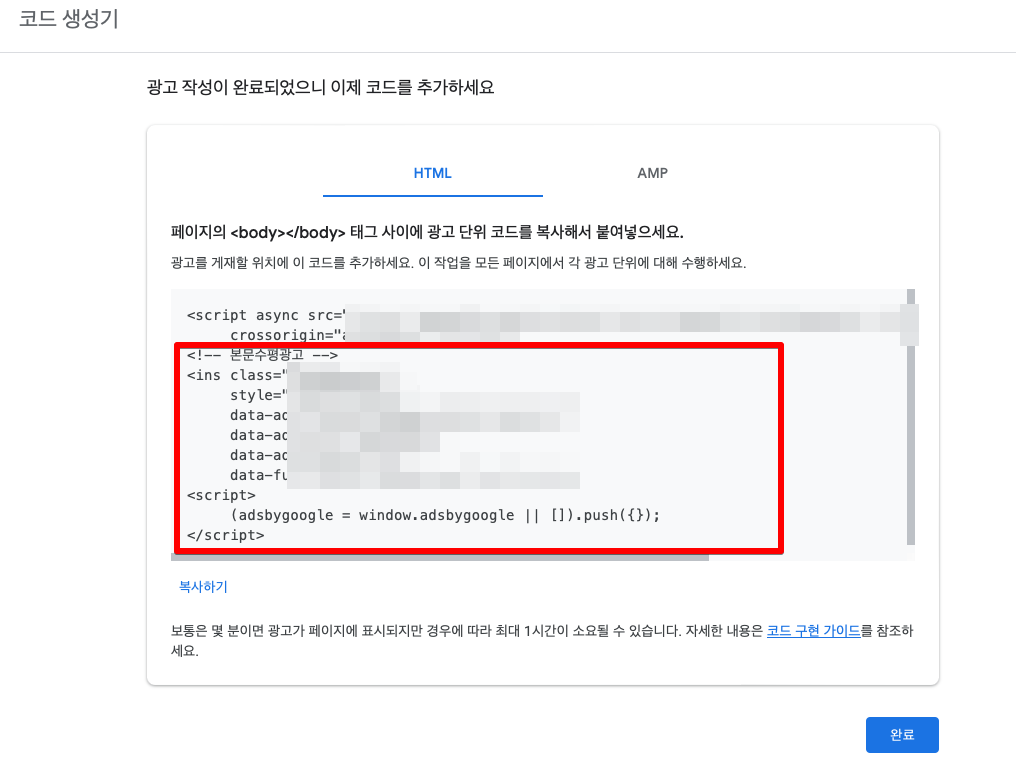The width and height of the screenshot is (1016, 780).
Task: Click the '<!-- 본문수평광고 -->' comment line
Action: pos(262,355)
